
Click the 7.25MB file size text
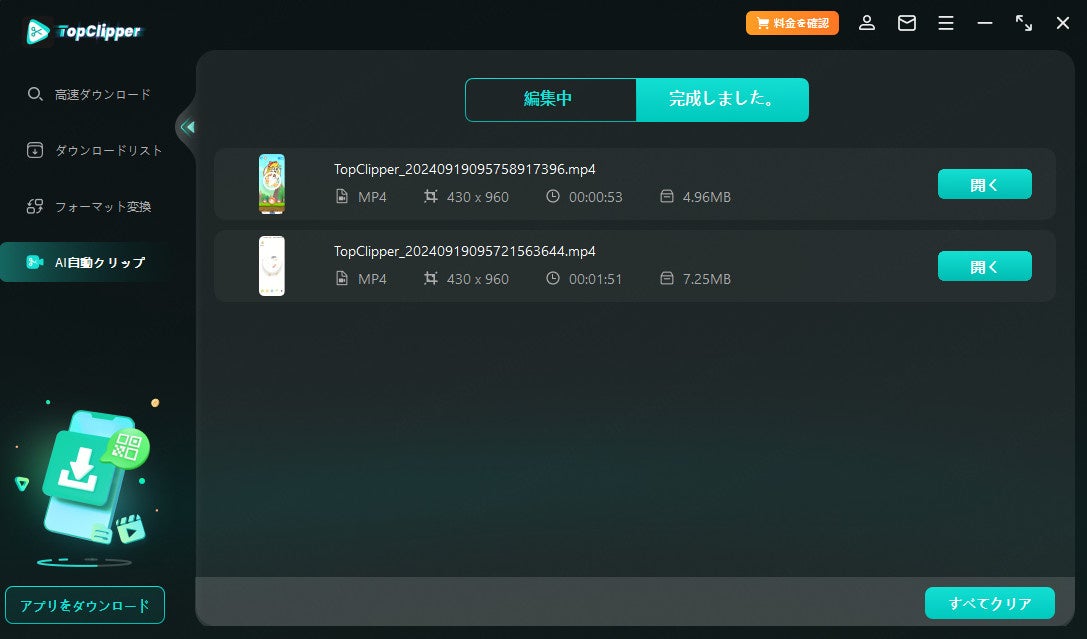706,279
